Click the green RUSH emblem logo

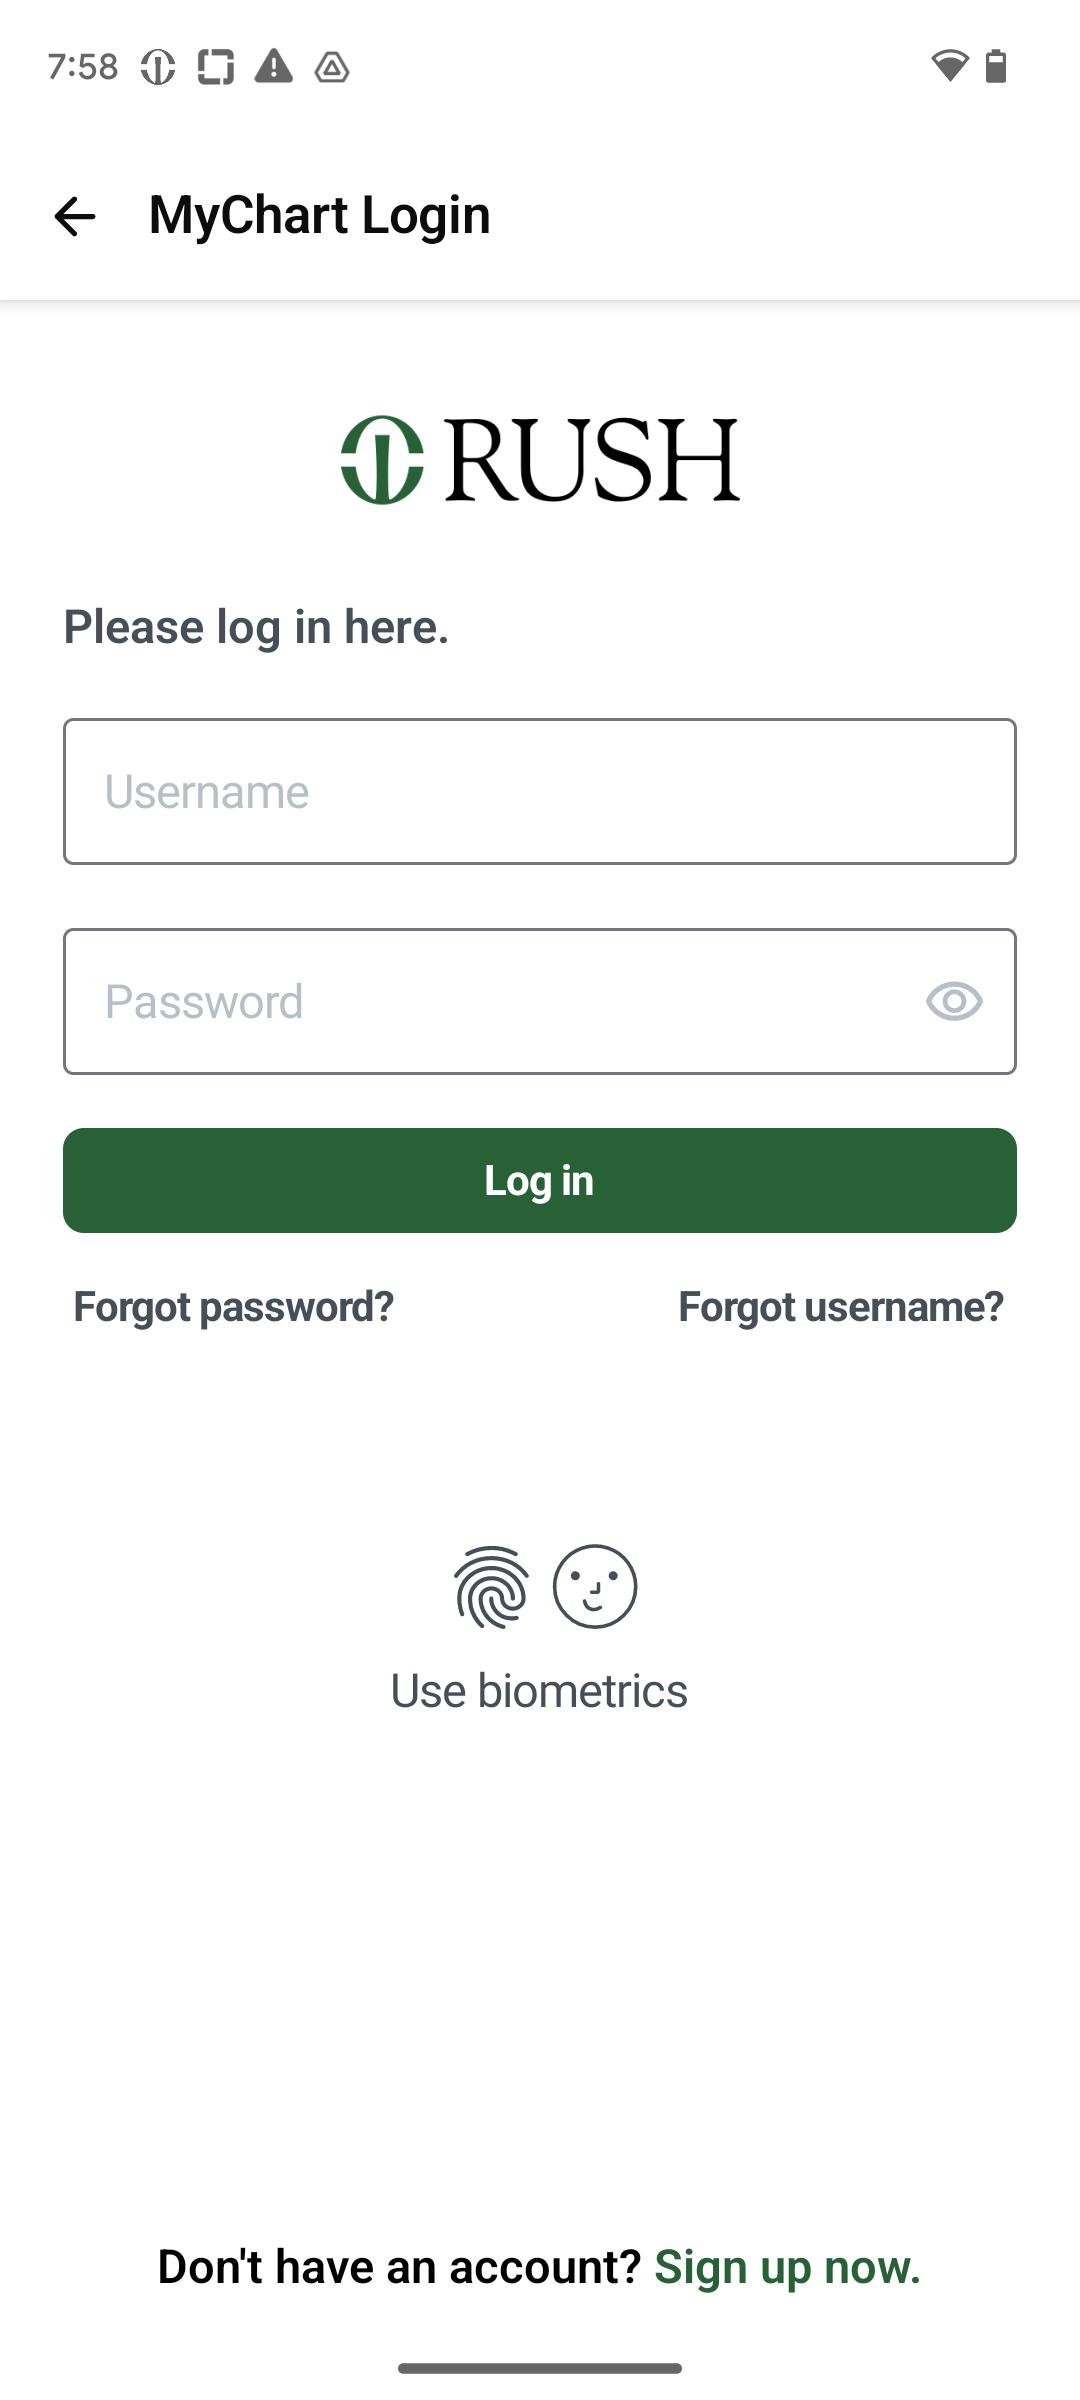coord(382,460)
